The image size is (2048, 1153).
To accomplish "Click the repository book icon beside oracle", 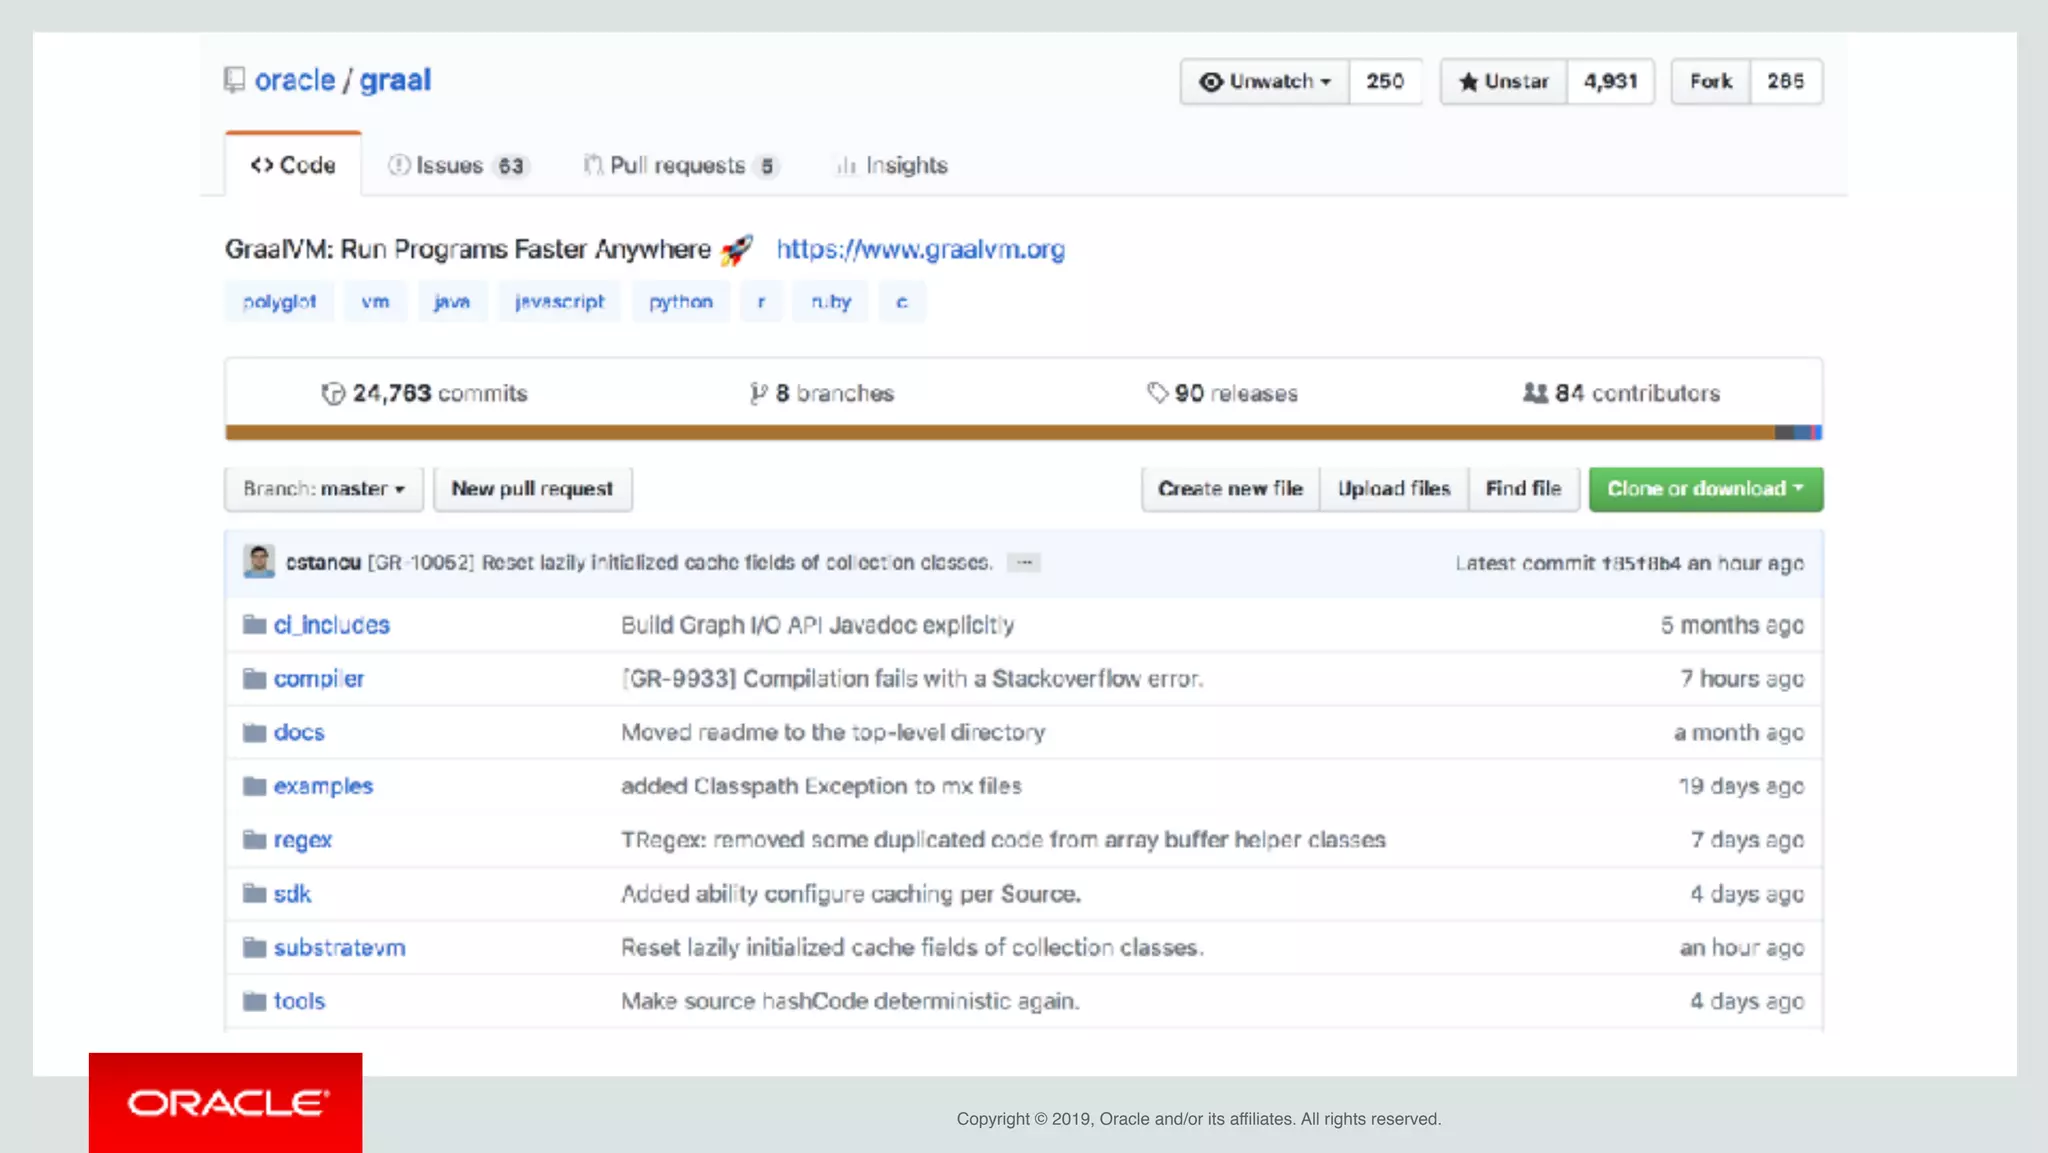I will [234, 80].
